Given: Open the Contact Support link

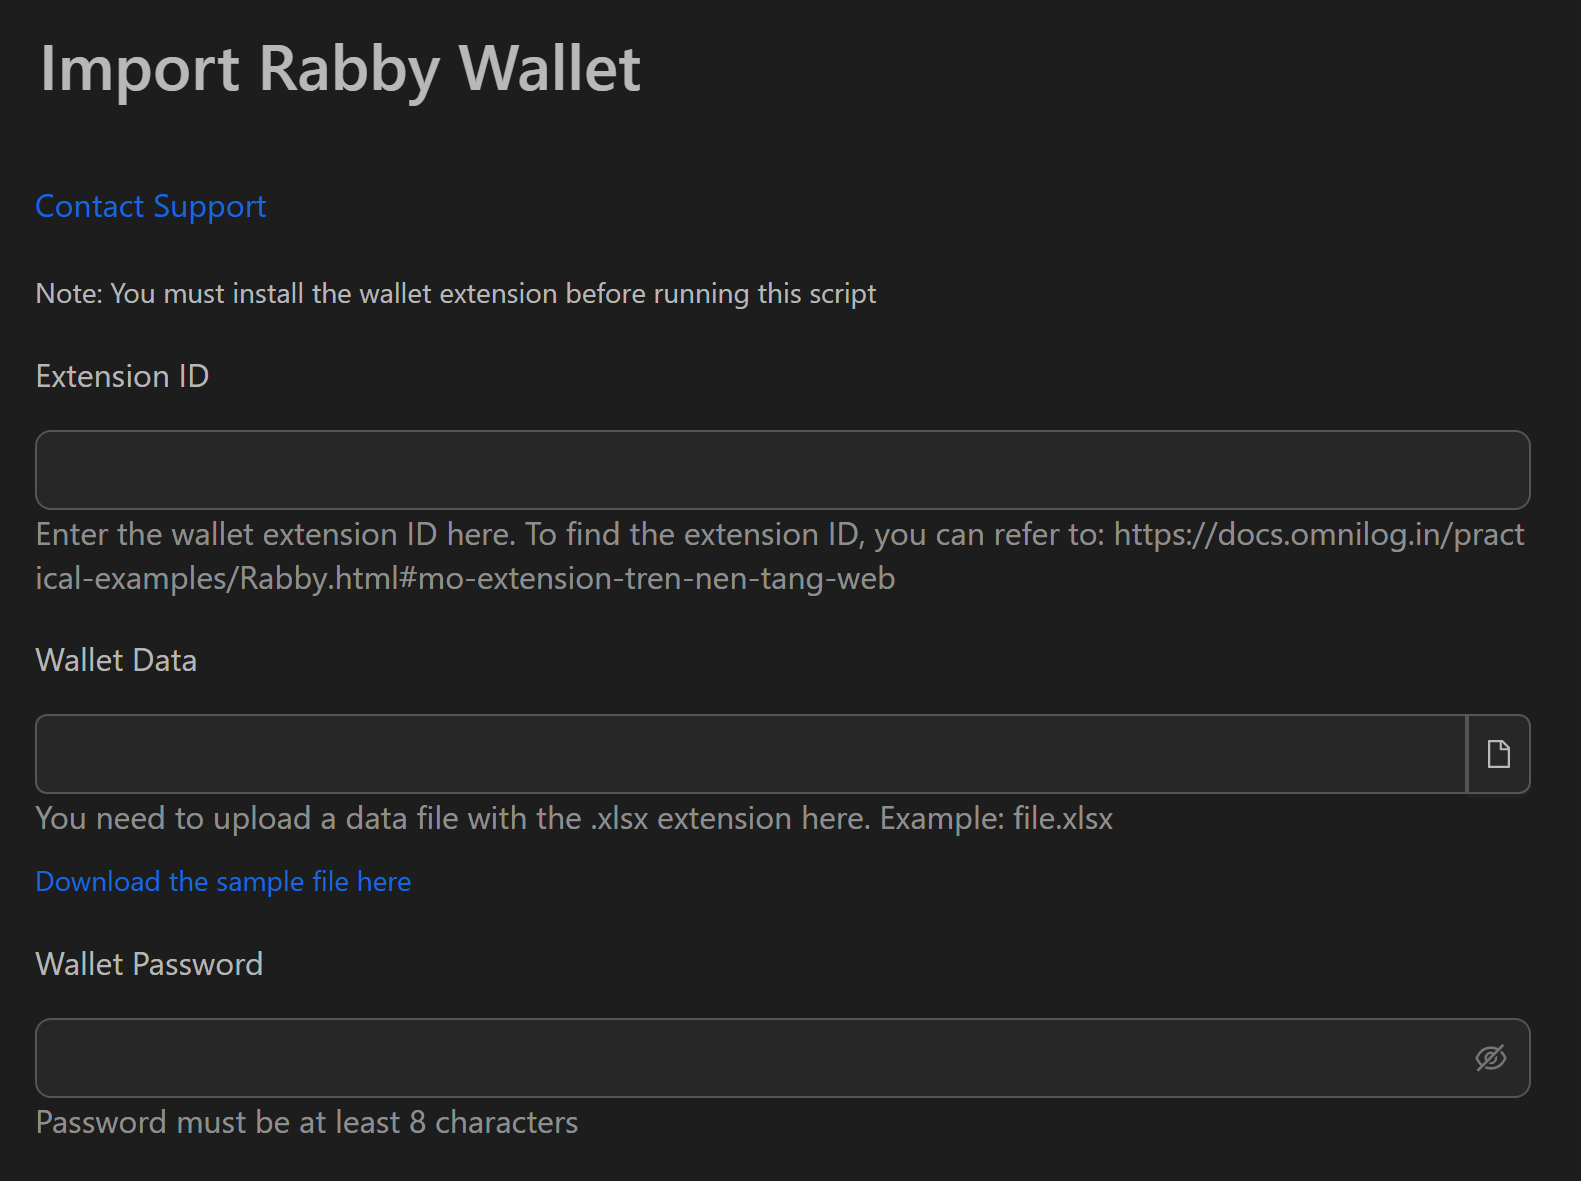Looking at the screenshot, I should click(x=151, y=206).
